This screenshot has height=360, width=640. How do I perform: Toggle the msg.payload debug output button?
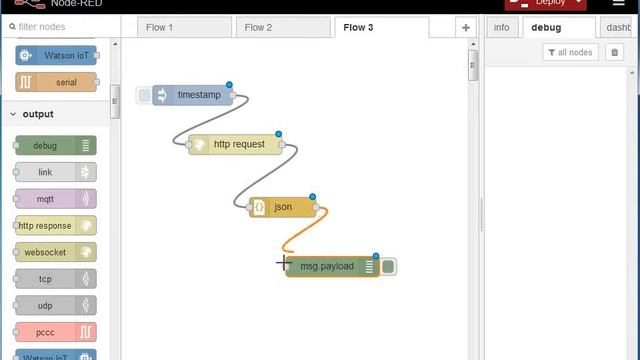point(388,267)
